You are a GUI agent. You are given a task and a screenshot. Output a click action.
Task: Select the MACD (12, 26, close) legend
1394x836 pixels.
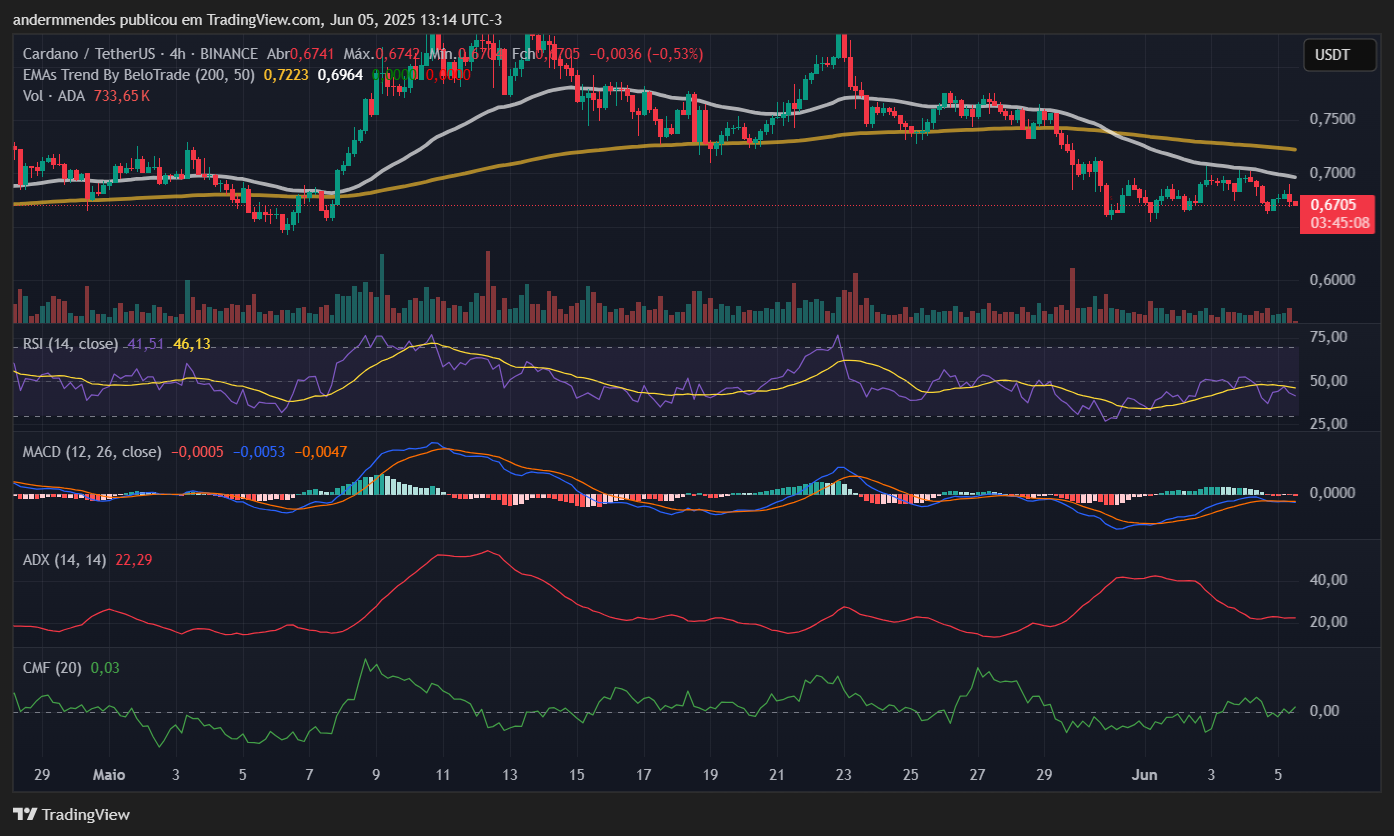click(91, 452)
